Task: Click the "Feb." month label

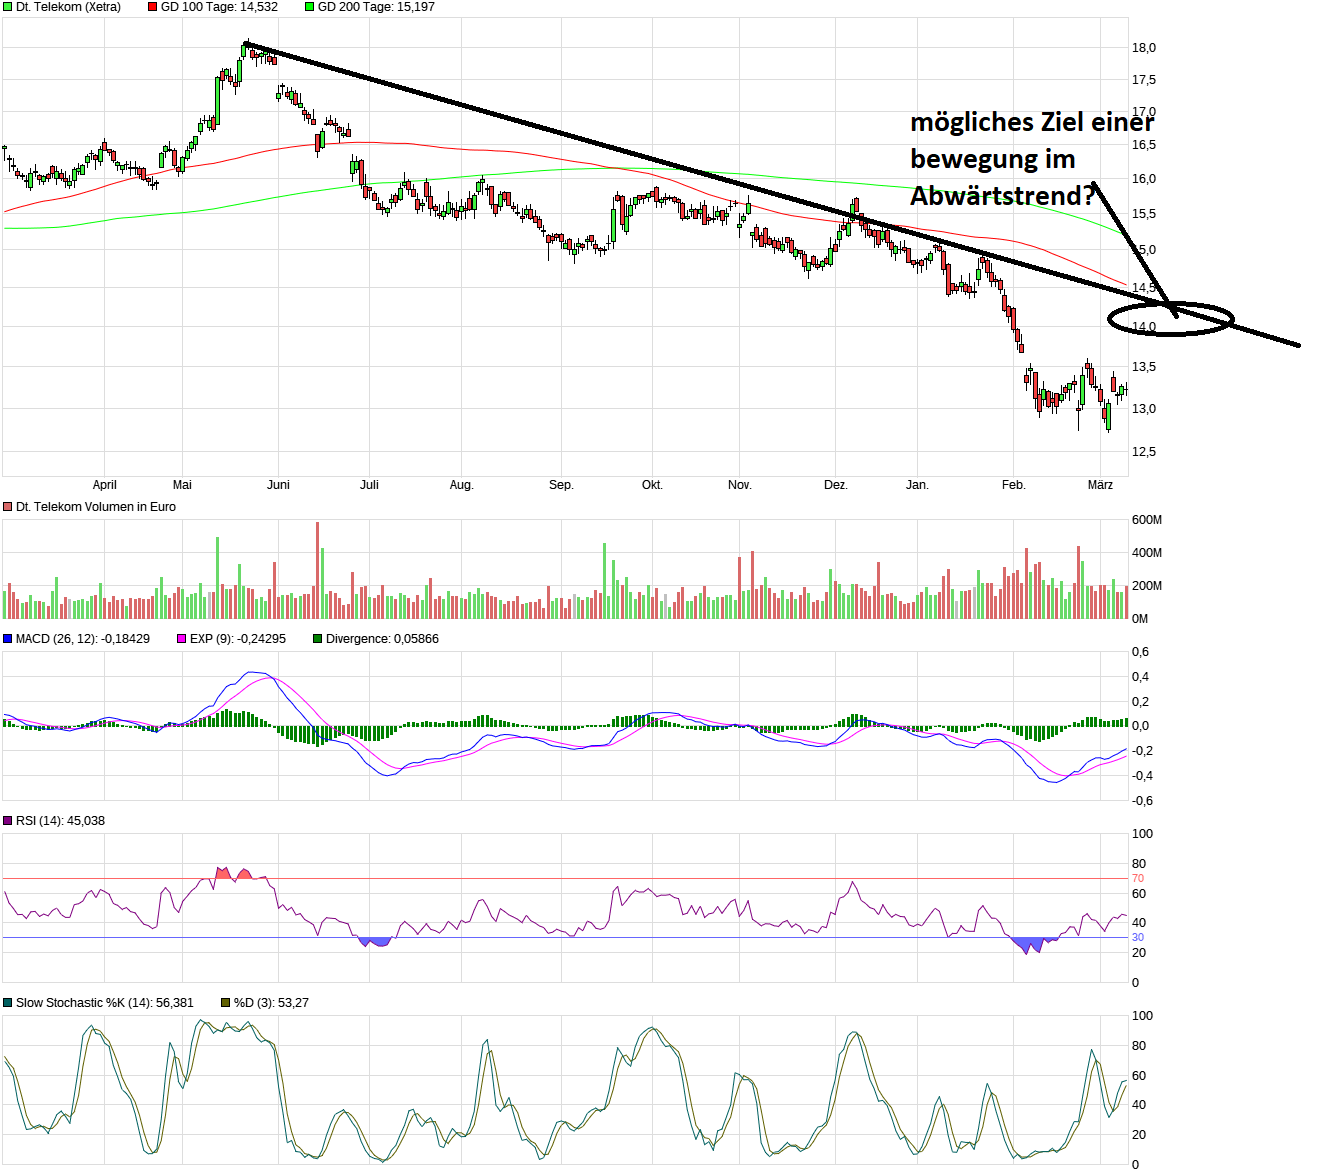Action: pos(1014,485)
